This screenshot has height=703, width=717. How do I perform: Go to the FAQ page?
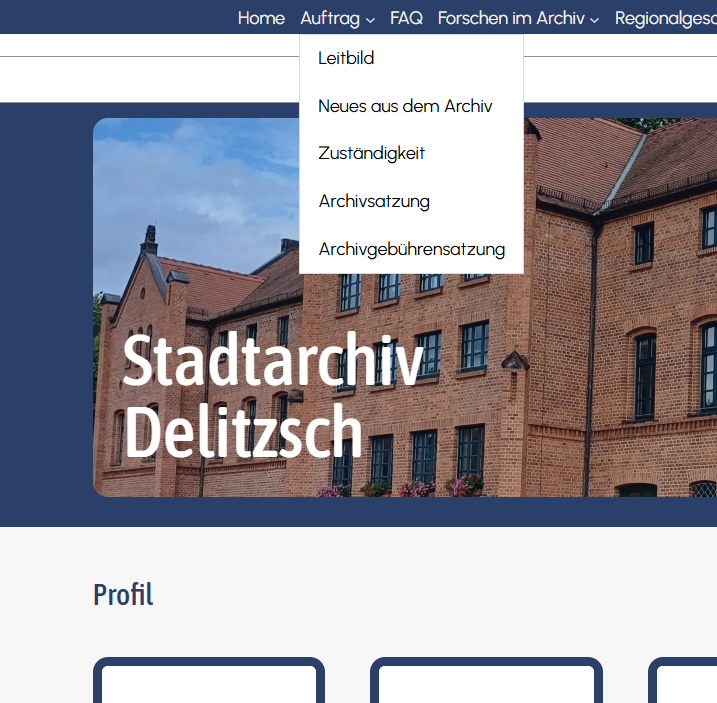406,18
